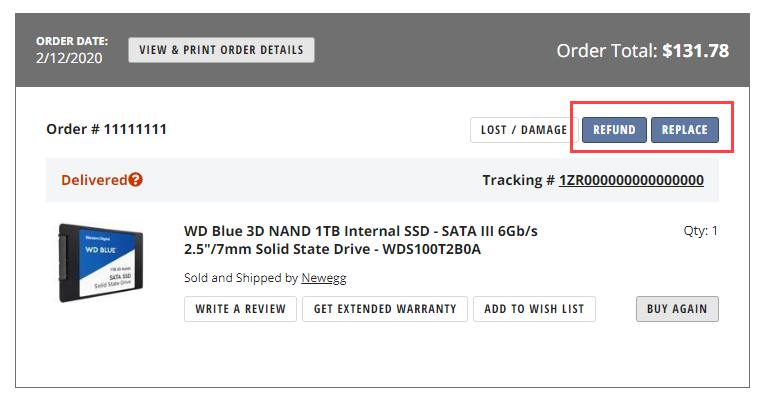Click the Buy Again button

pos(677,309)
